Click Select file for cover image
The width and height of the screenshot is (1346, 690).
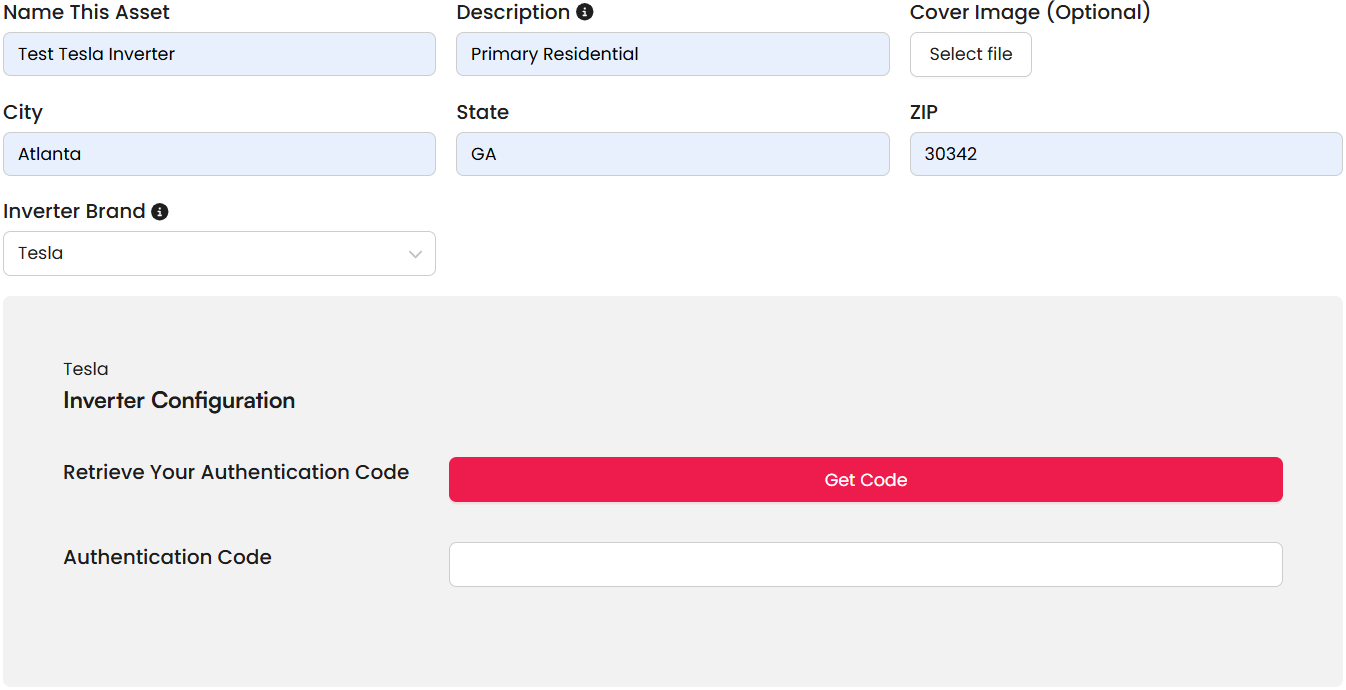971,54
